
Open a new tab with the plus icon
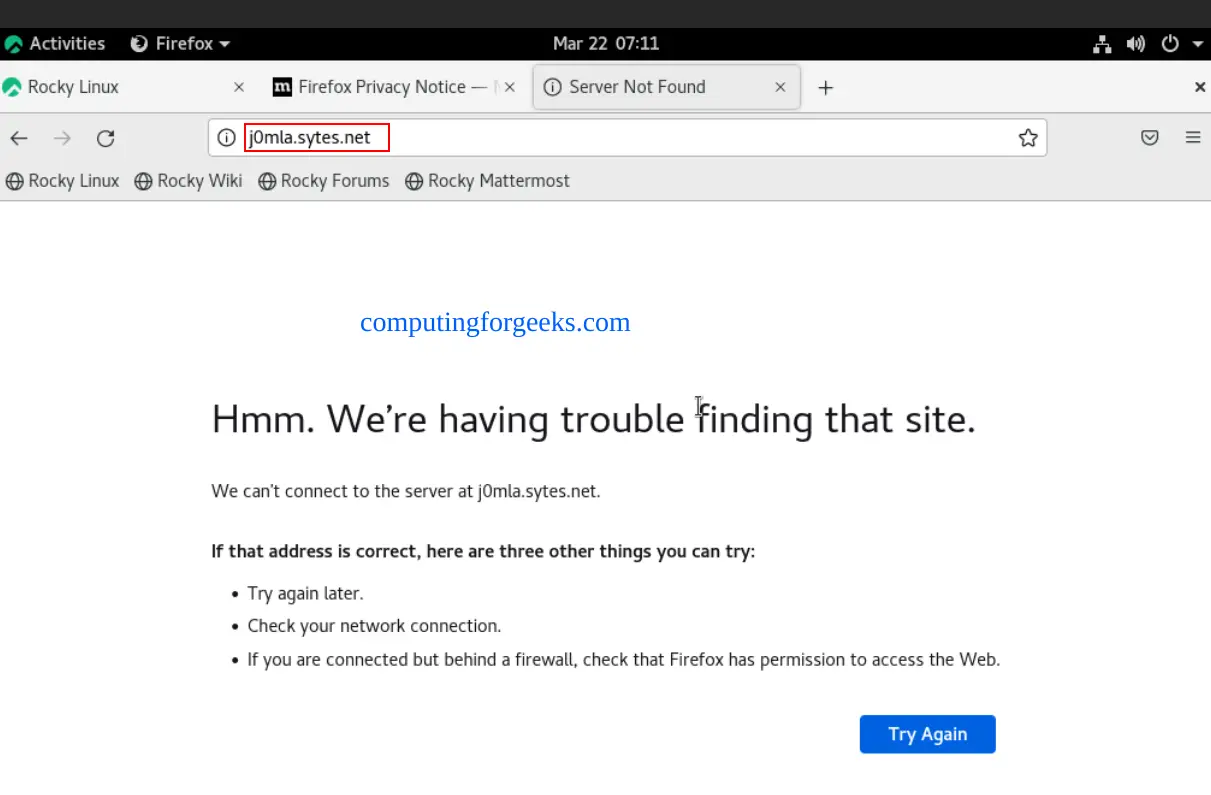pos(825,88)
